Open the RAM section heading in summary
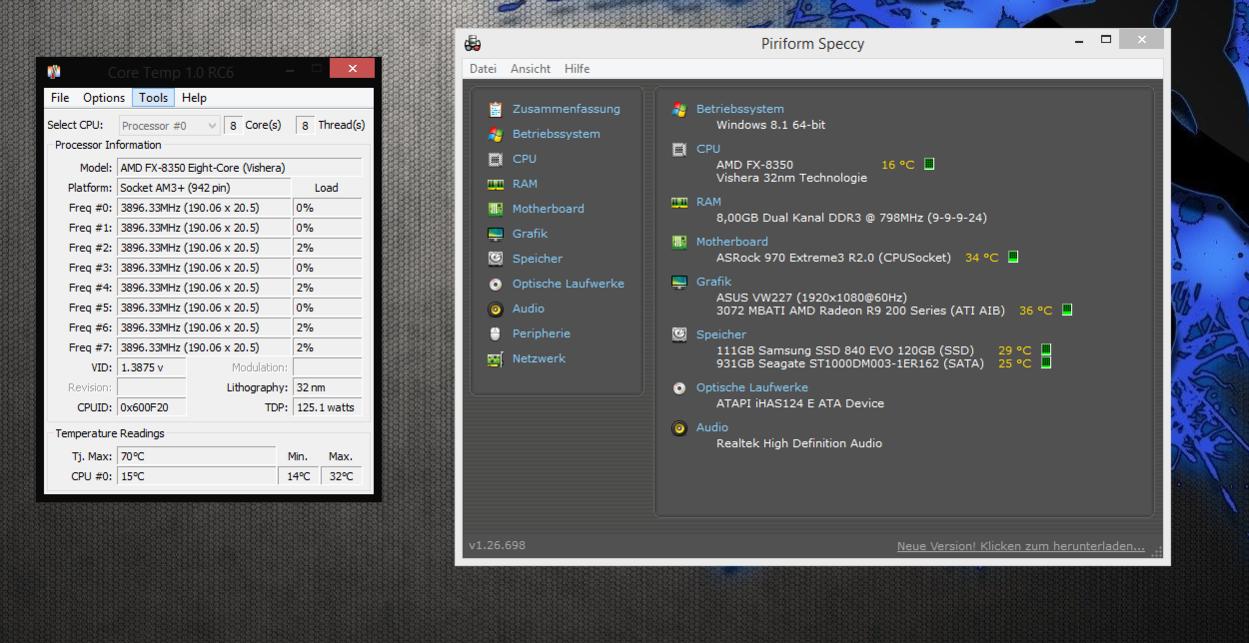1249x643 pixels. pyautogui.click(x=709, y=202)
